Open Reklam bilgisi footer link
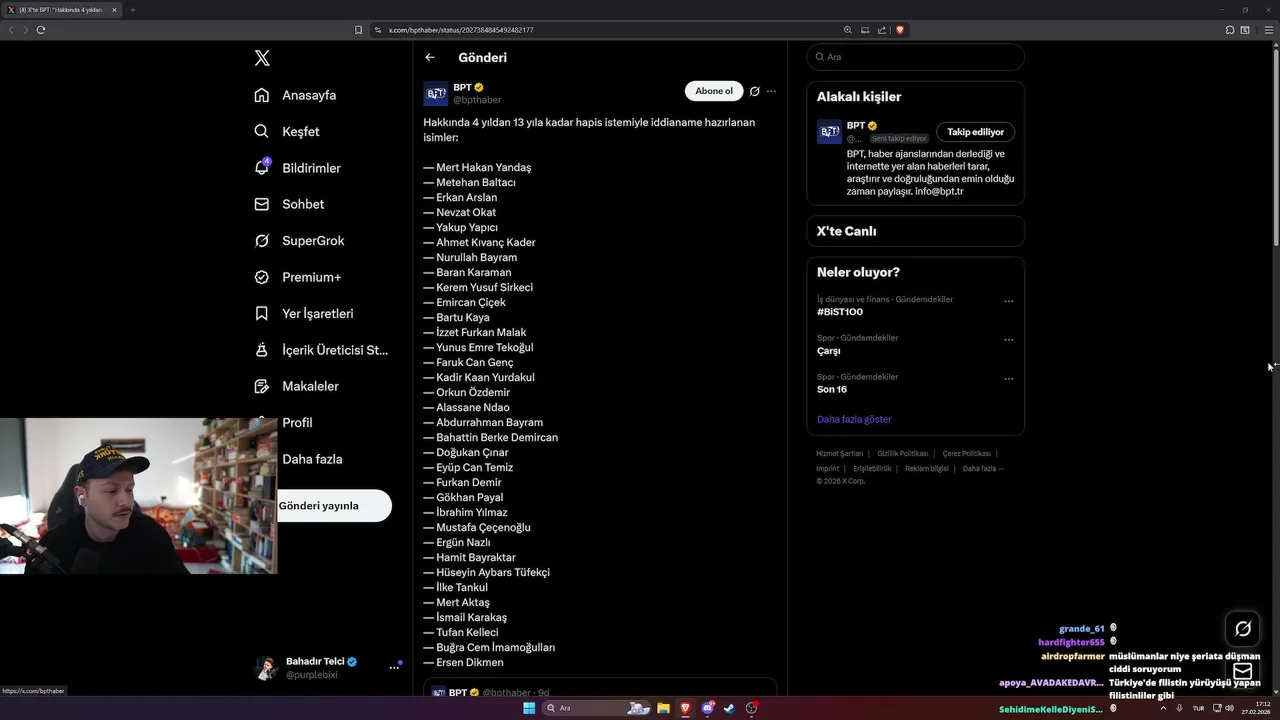The image size is (1280, 720). 927,468
